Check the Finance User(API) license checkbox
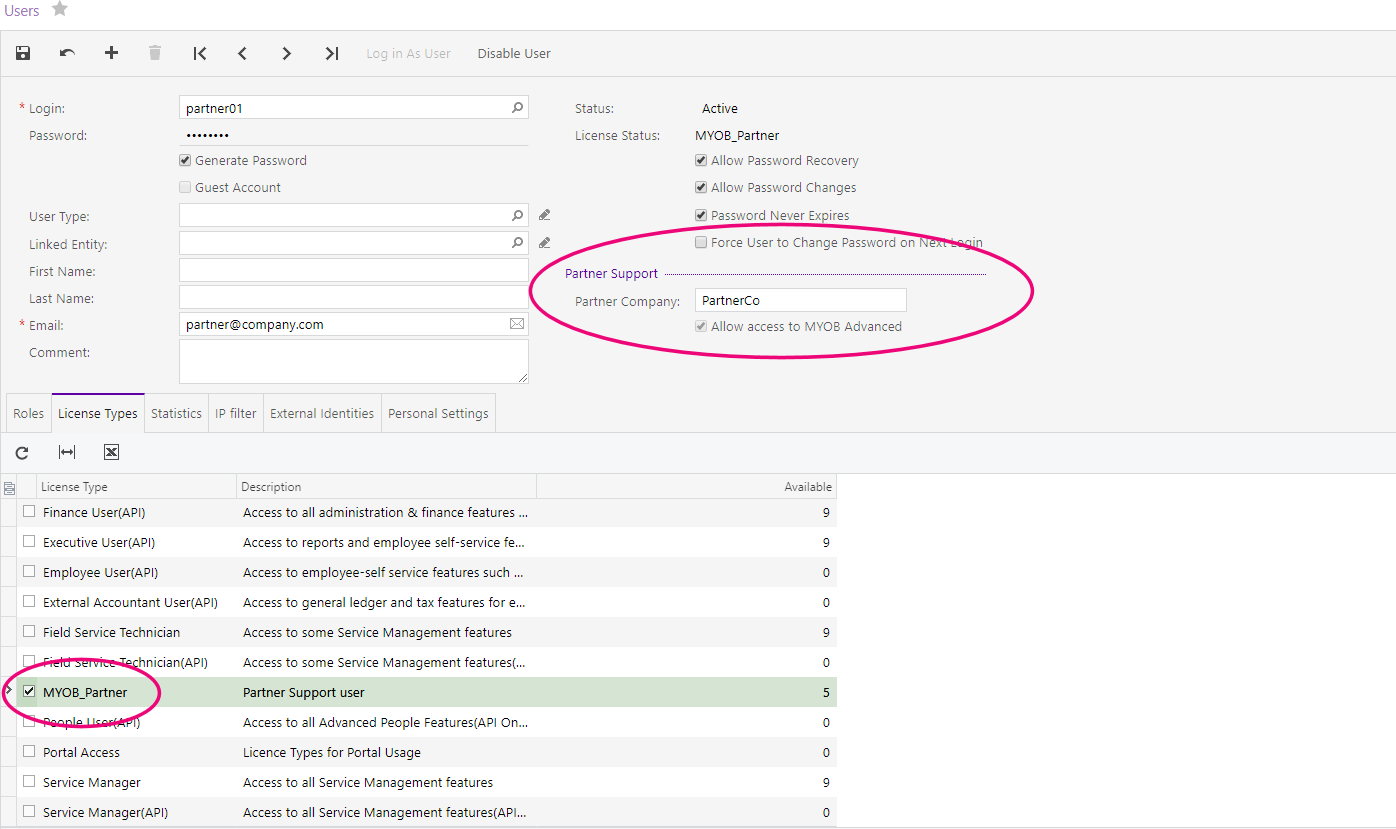 29,512
